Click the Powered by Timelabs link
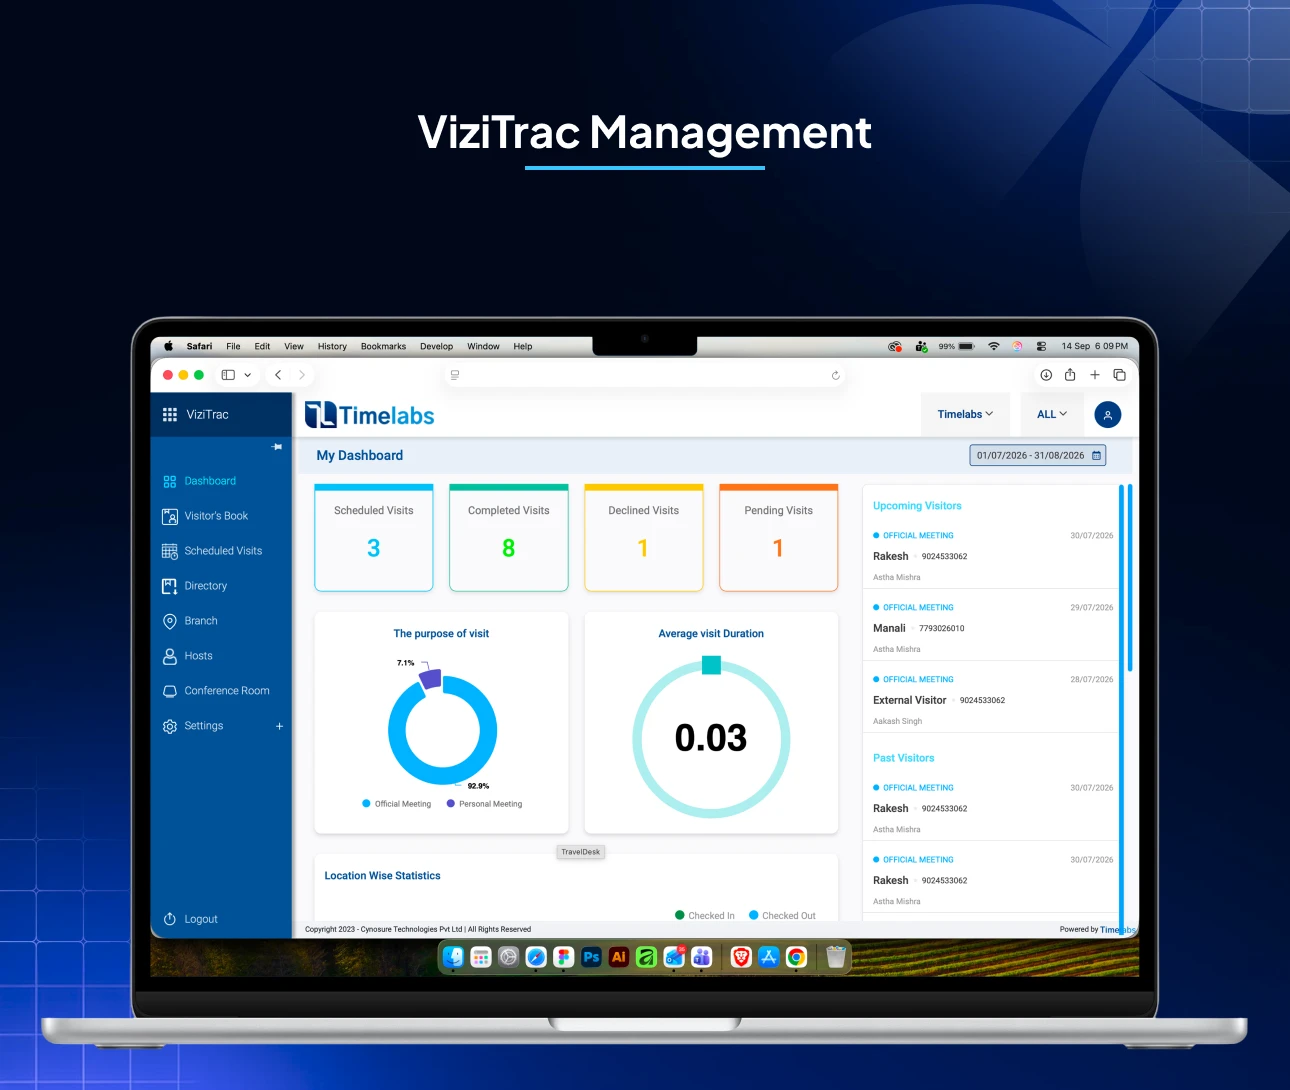Viewport: 1290px width, 1090px height. click(1098, 930)
